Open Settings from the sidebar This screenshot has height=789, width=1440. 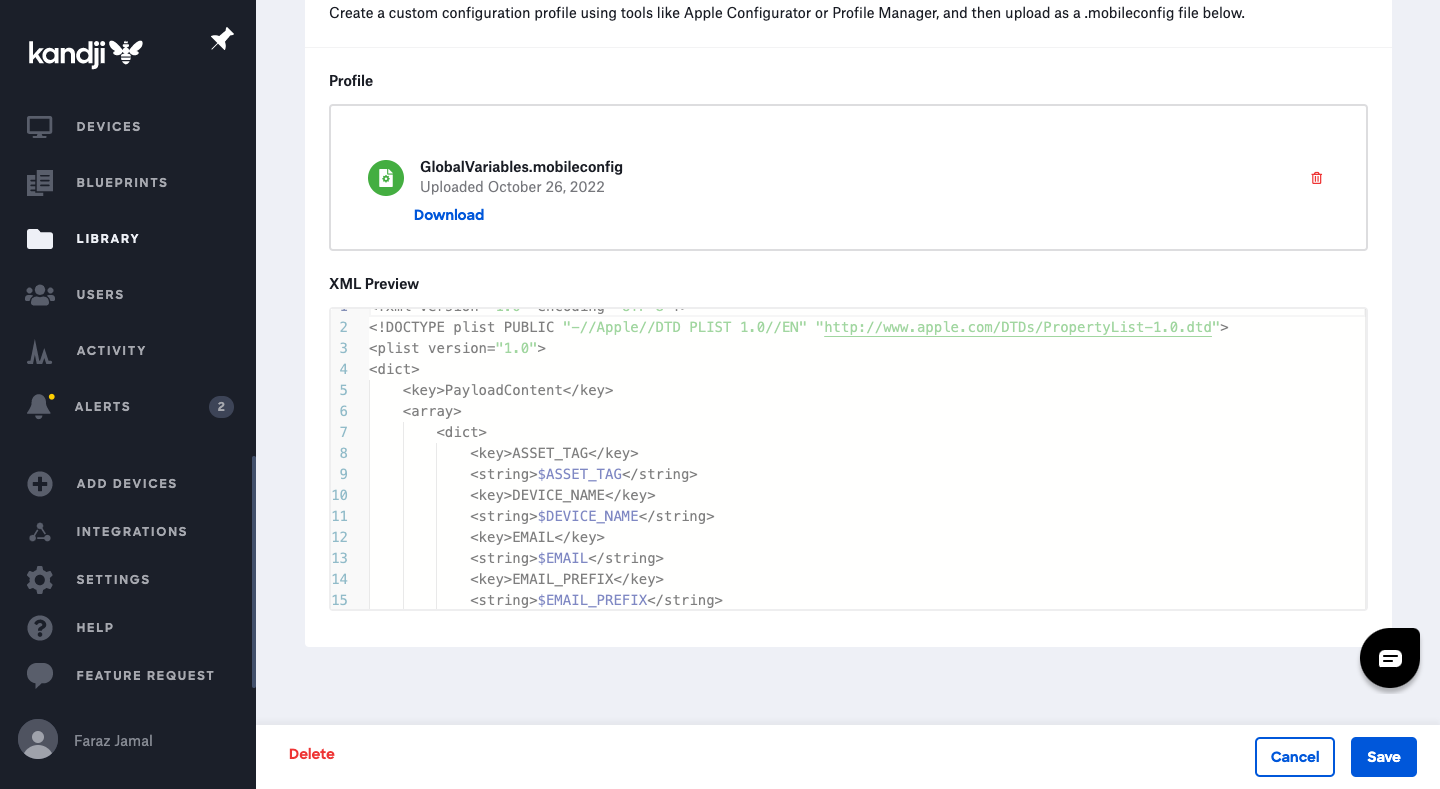coord(112,580)
